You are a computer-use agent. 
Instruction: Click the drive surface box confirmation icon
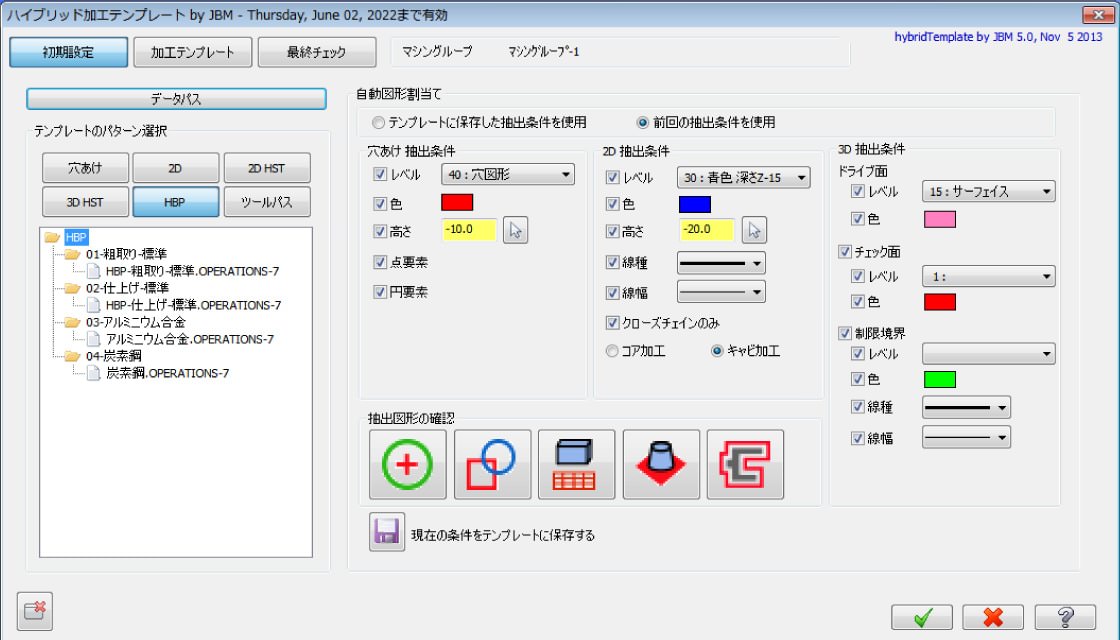point(576,465)
